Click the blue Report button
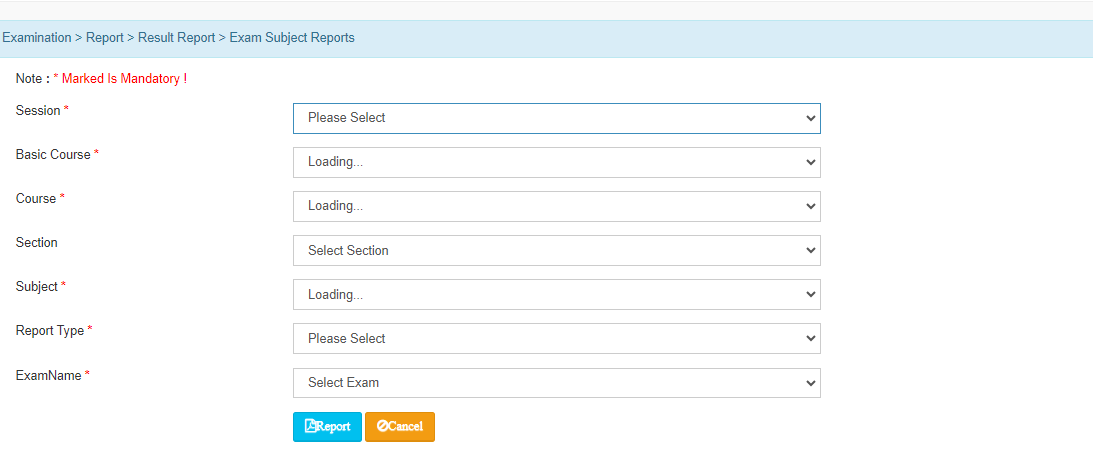Viewport: 1093px width, 462px height. [327, 426]
